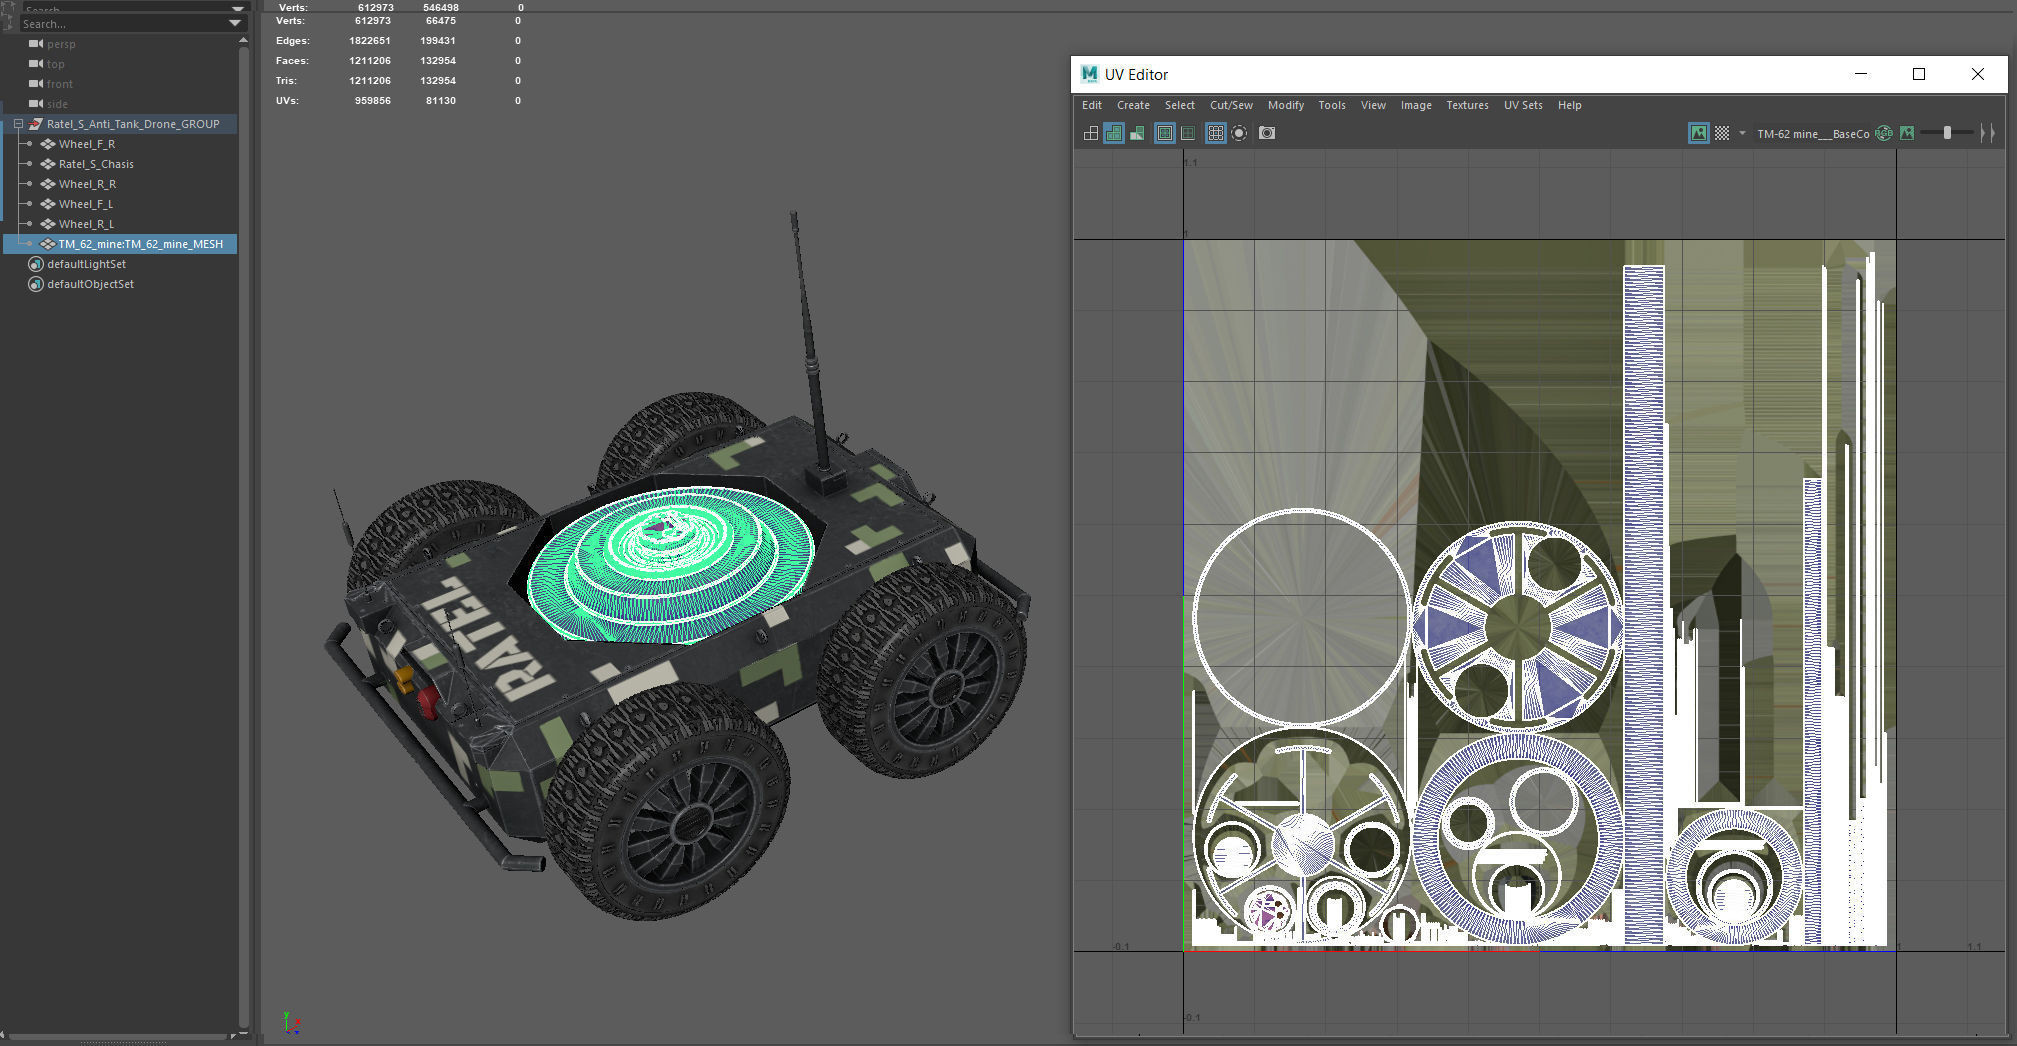Screen dimensions: 2017x1046
Task: Collapse the Ratel_S_Anti_Tank_Drone_GROUP node
Action: [x=18, y=124]
